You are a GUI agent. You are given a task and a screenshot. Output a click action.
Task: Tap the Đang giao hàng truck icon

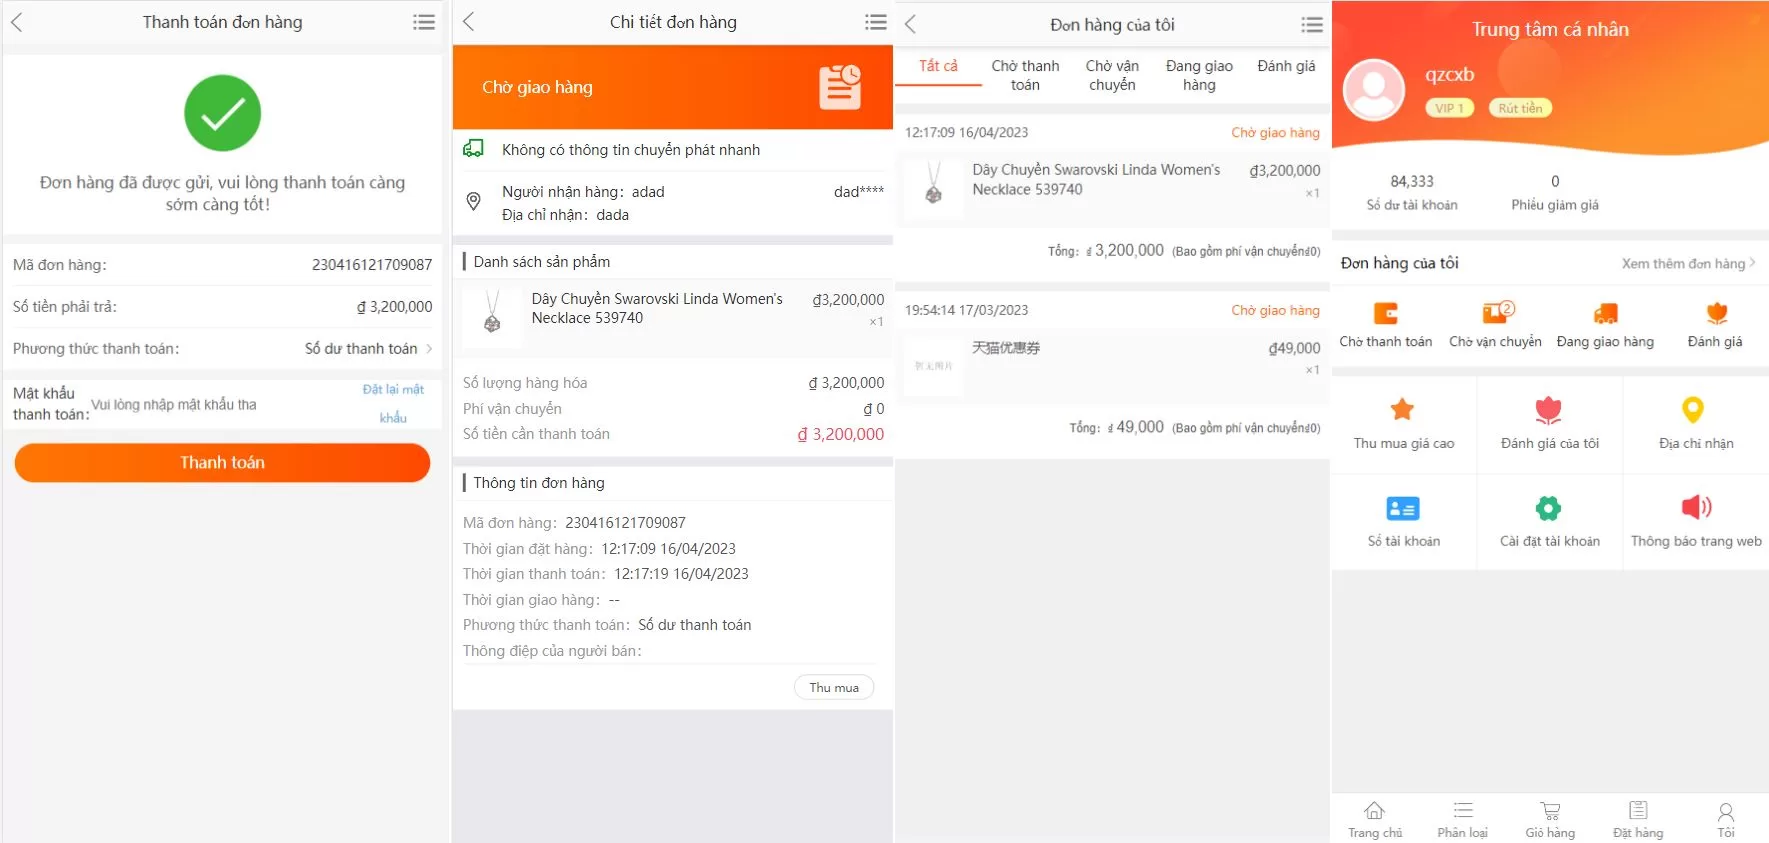1605,314
